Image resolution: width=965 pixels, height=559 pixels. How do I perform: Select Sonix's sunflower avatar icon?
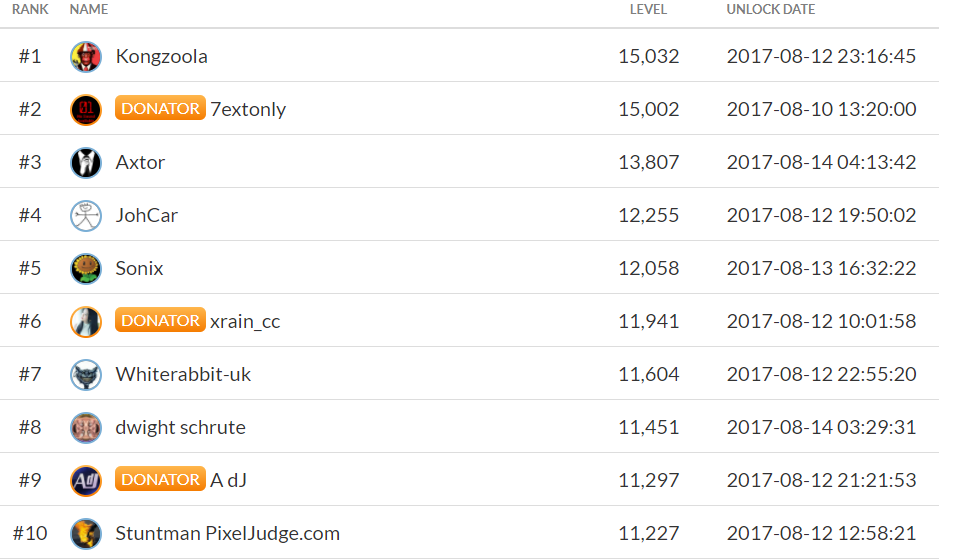[86, 269]
